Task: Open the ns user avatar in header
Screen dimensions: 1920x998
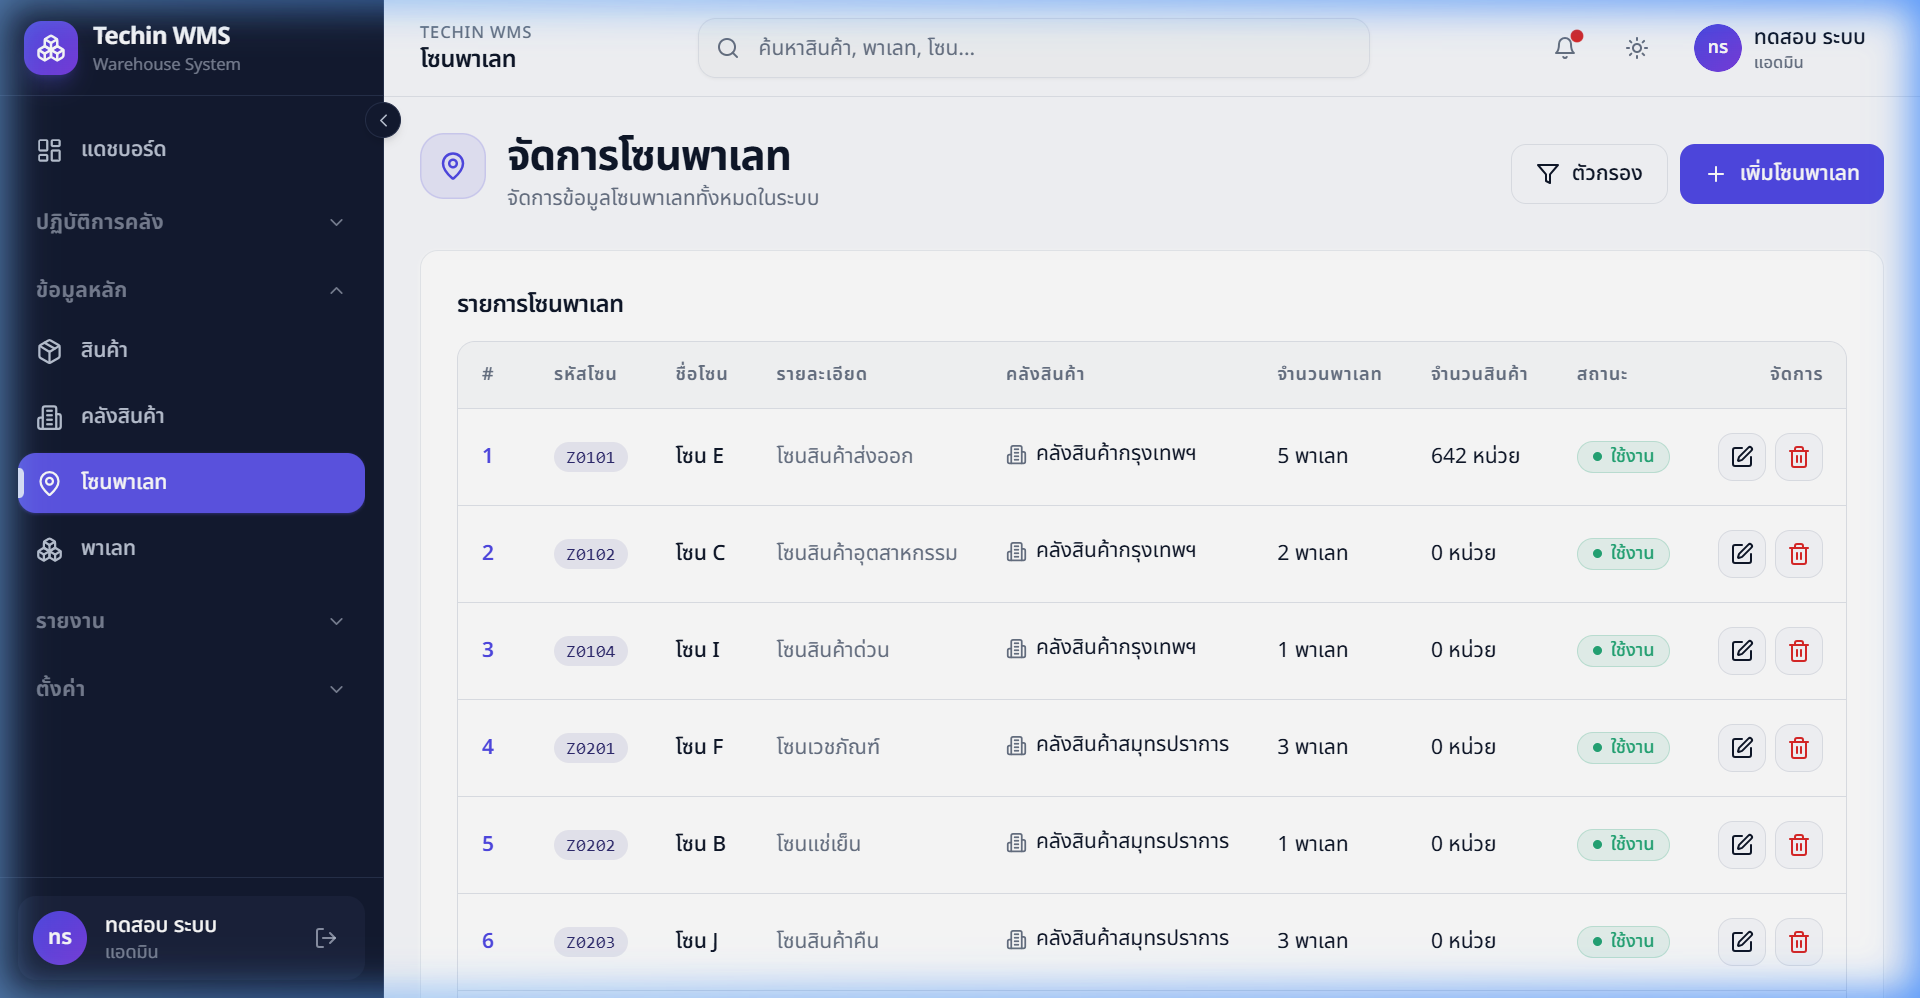Action: (x=1718, y=48)
